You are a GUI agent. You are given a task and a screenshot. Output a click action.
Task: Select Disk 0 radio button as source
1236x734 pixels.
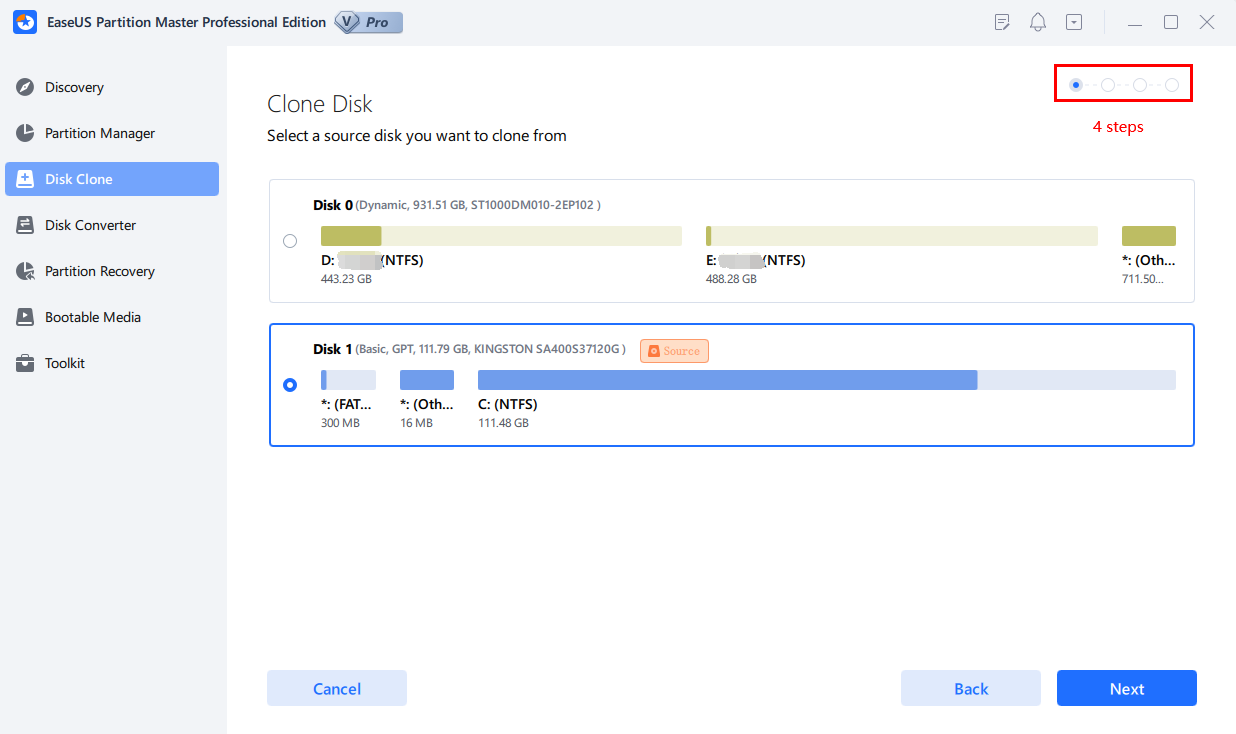click(x=290, y=241)
